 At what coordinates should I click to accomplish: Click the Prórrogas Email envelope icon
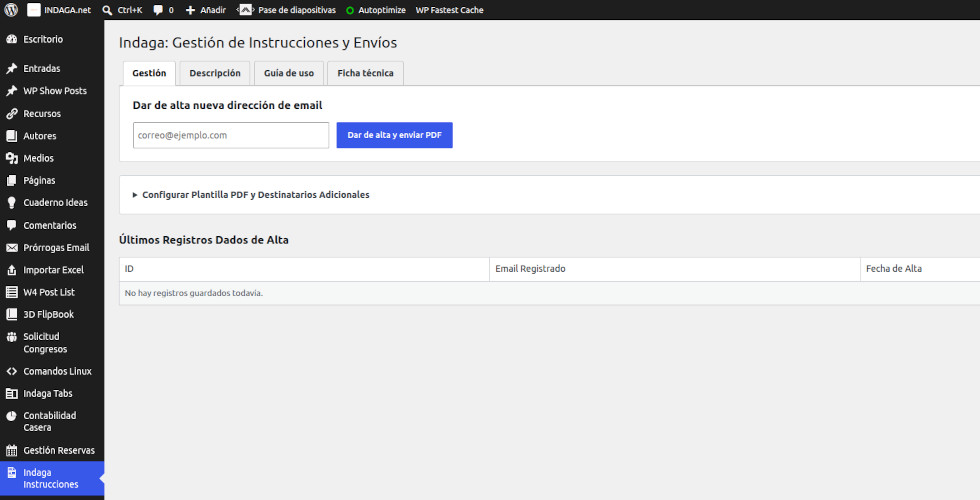tap(11, 248)
